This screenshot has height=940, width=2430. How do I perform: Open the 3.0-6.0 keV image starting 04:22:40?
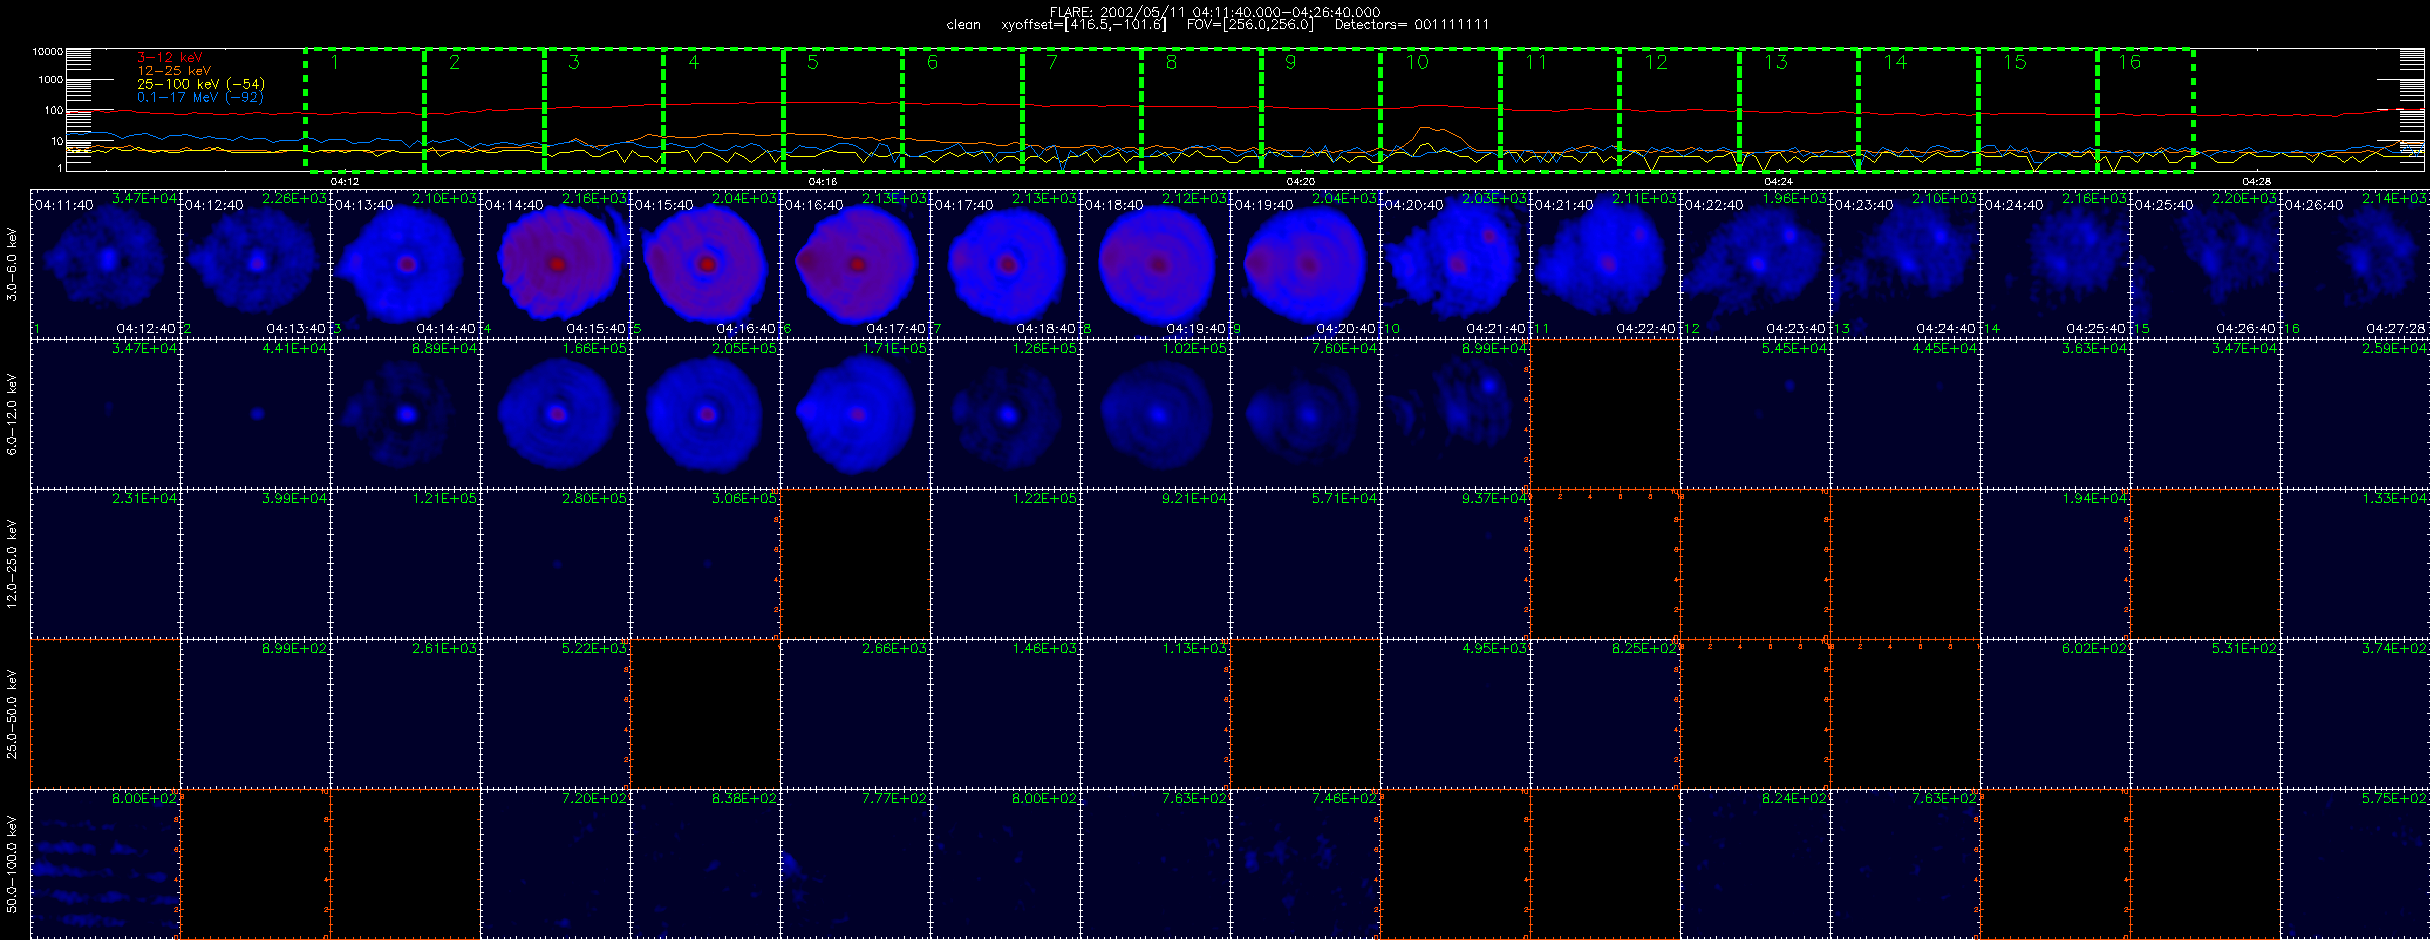pyautogui.click(x=1756, y=264)
